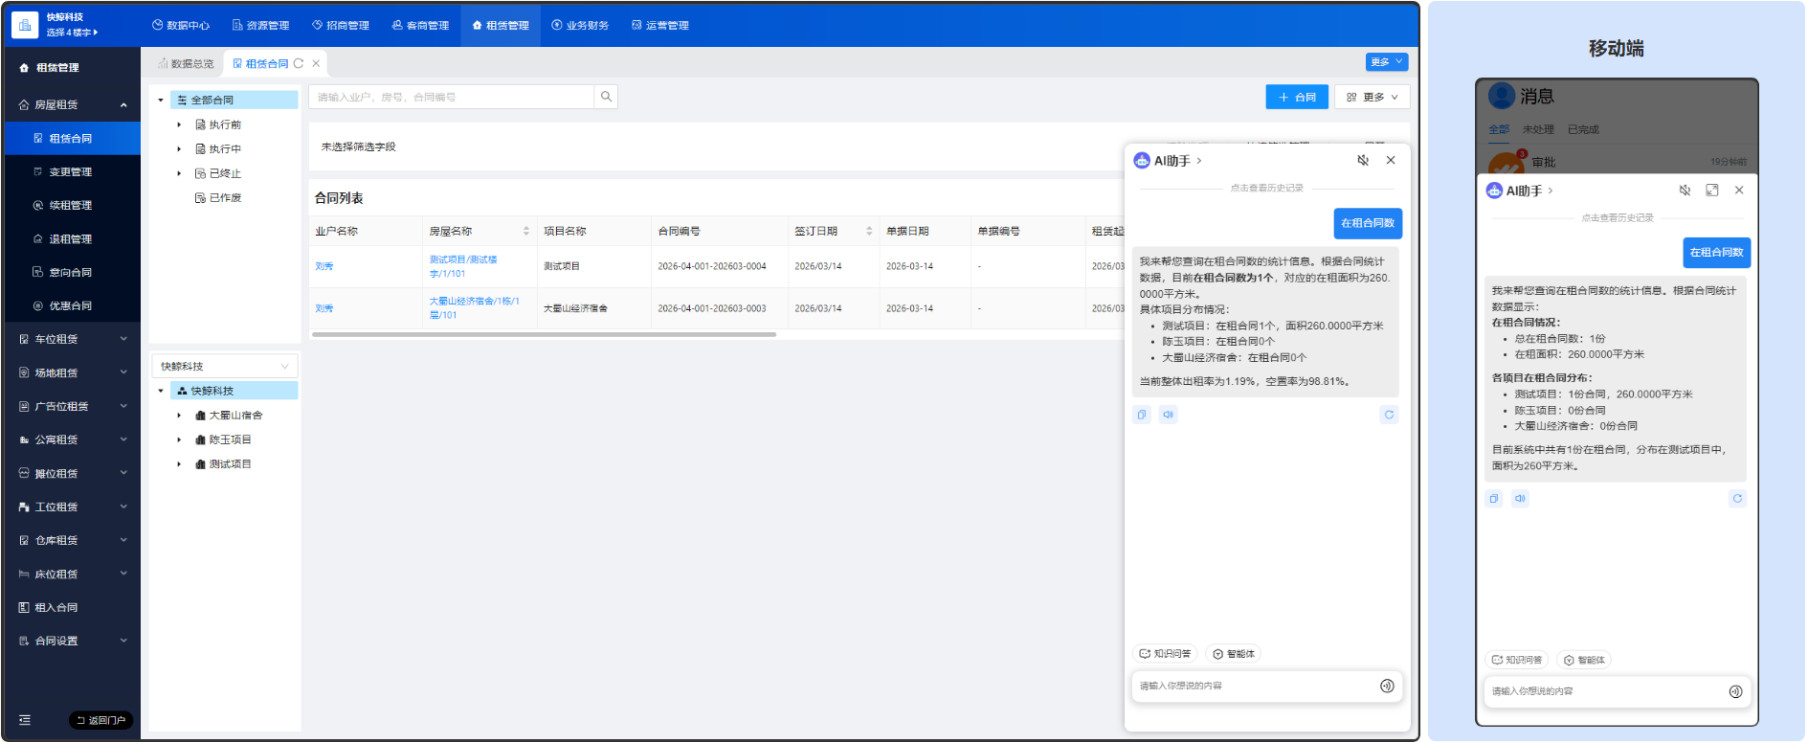Refresh the 租赁合同 tab with reload icon
1807x742 pixels.
point(298,63)
